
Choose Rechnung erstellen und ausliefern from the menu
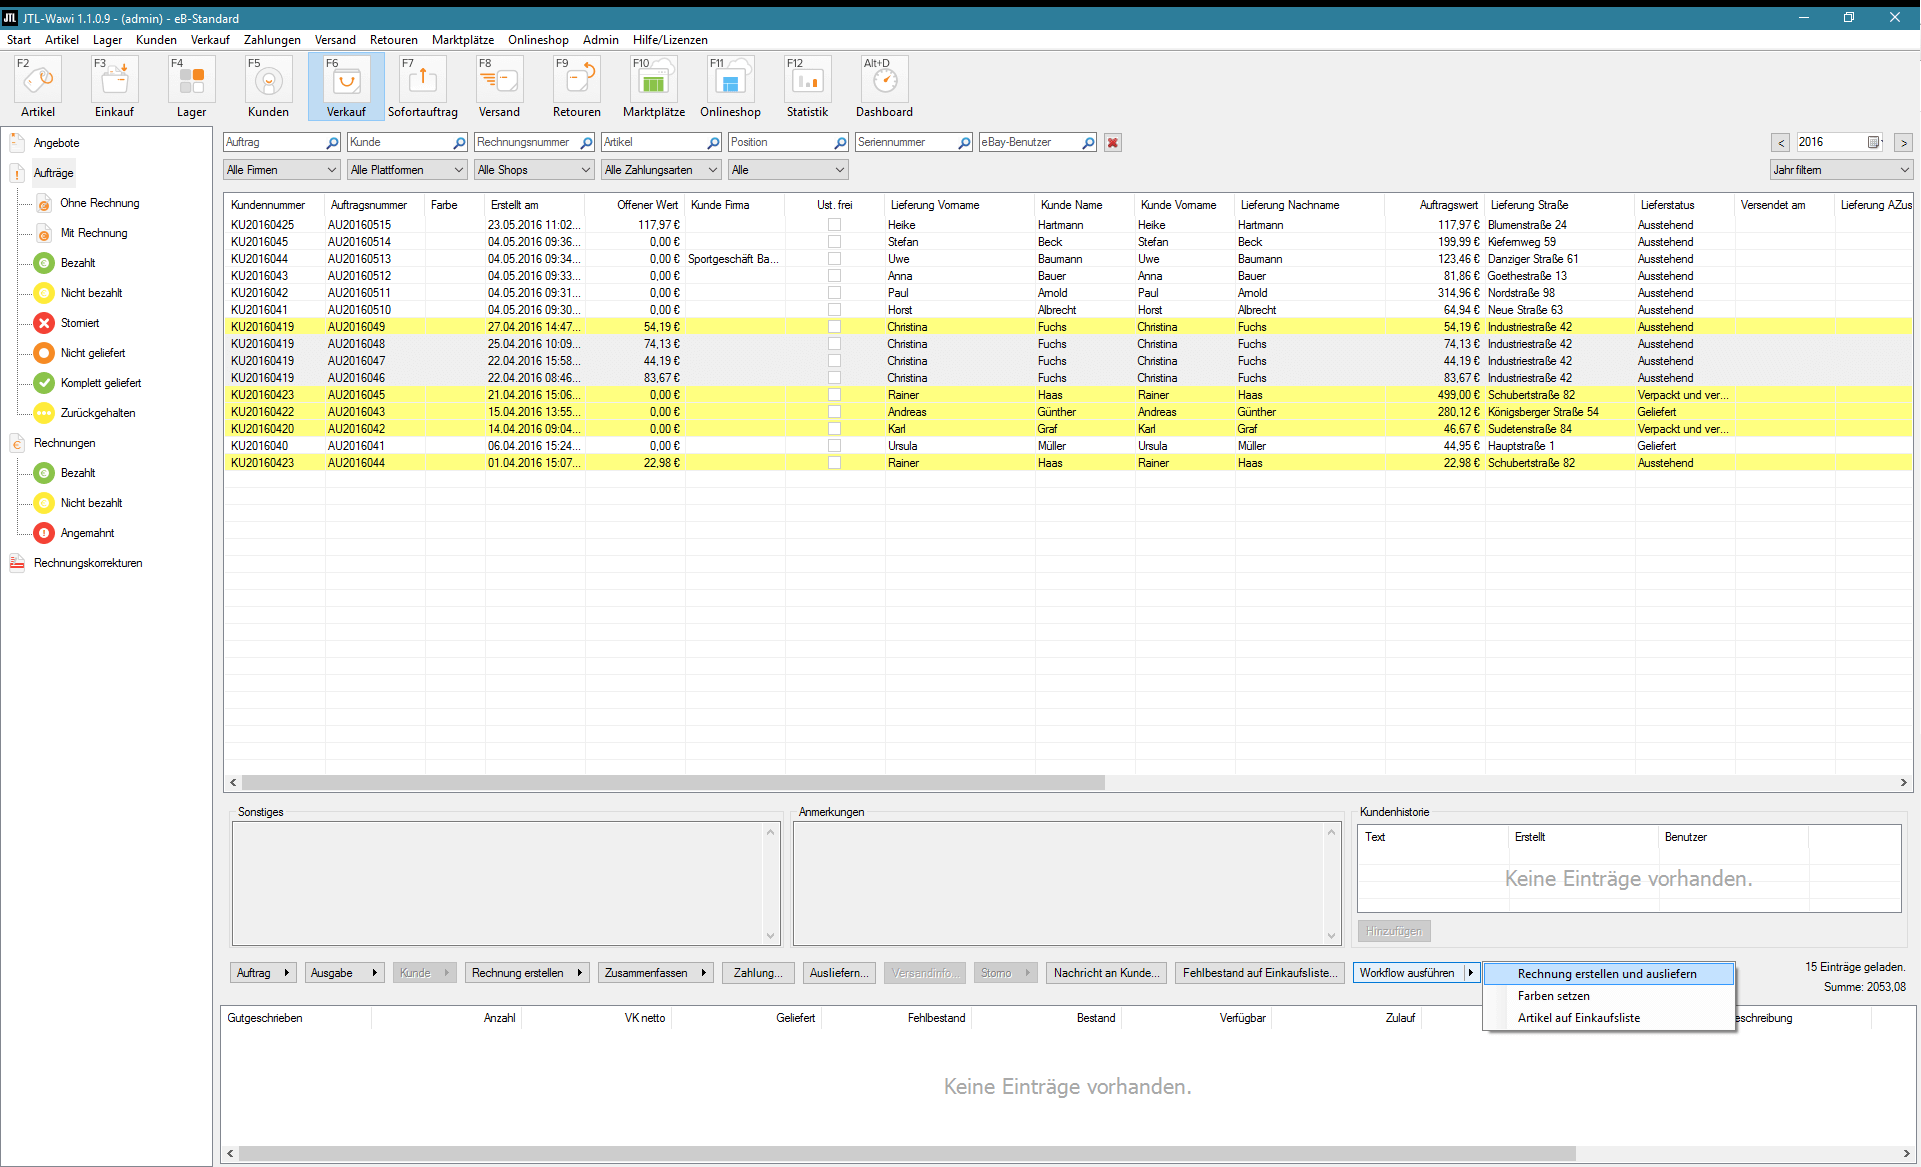tap(1606, 973)
